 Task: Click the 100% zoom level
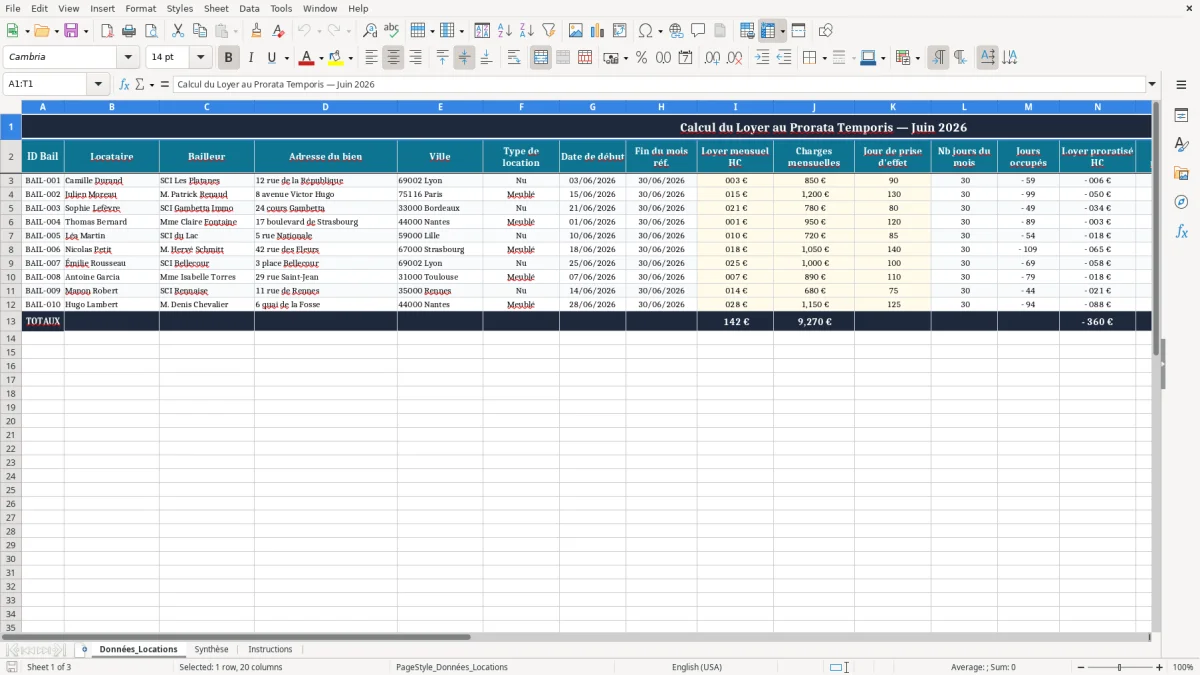[1183, 667]
